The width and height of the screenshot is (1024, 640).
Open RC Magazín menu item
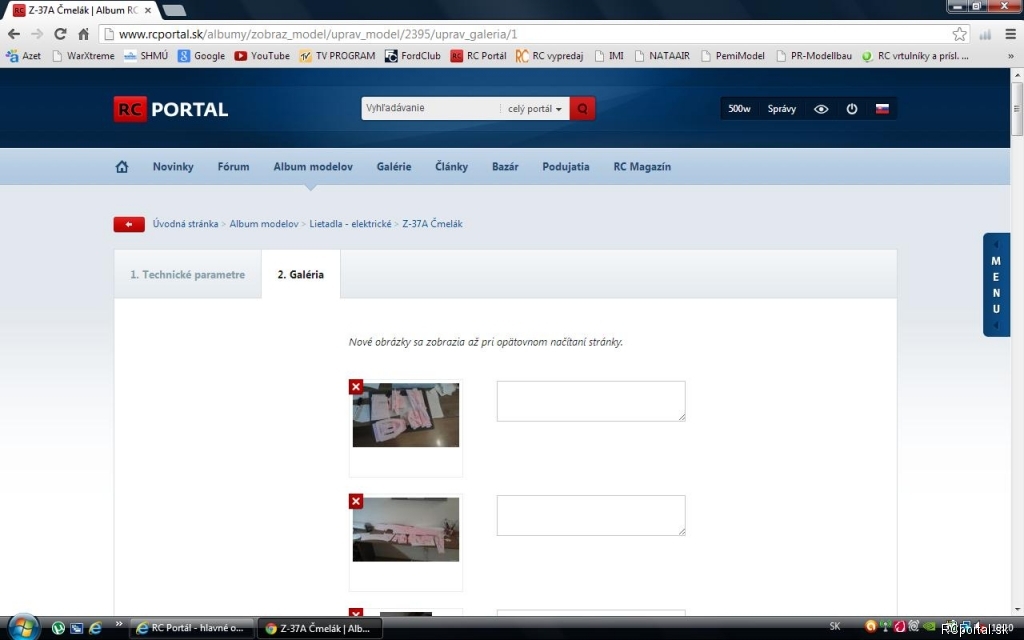coord(642,167)
